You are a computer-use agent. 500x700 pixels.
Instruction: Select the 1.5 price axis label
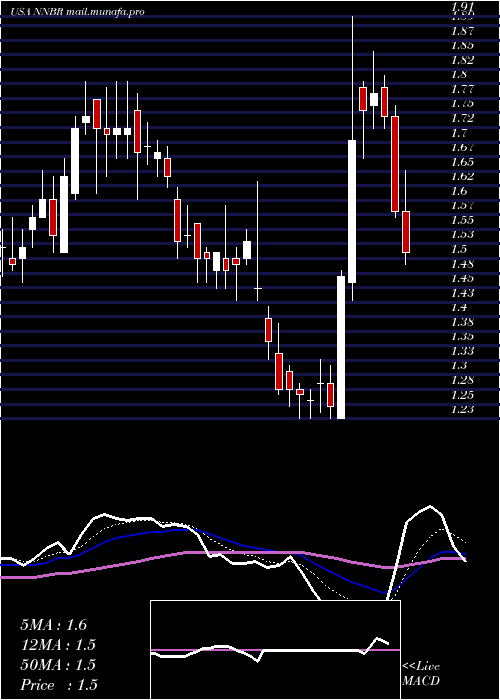point(459,249)
